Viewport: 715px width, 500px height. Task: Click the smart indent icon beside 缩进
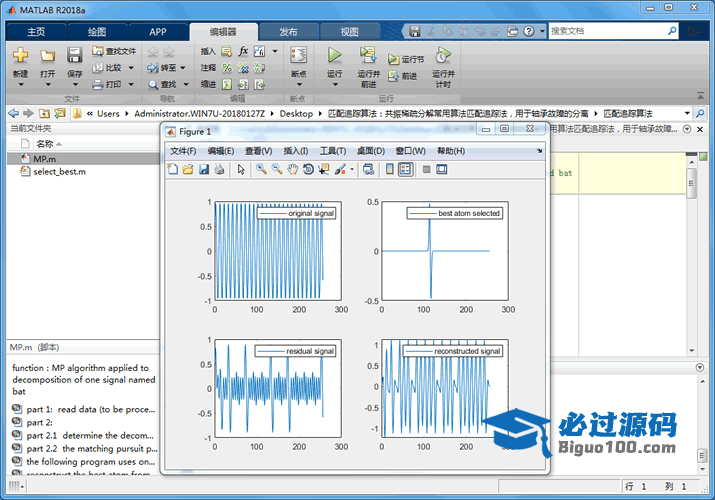click(227, 84)
